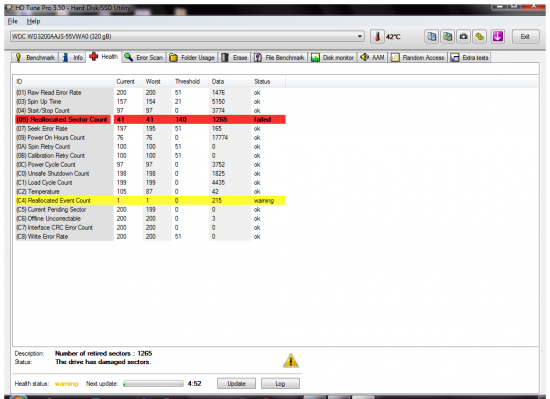Click the warning status in Reallocated Event row

pos(264,201)
